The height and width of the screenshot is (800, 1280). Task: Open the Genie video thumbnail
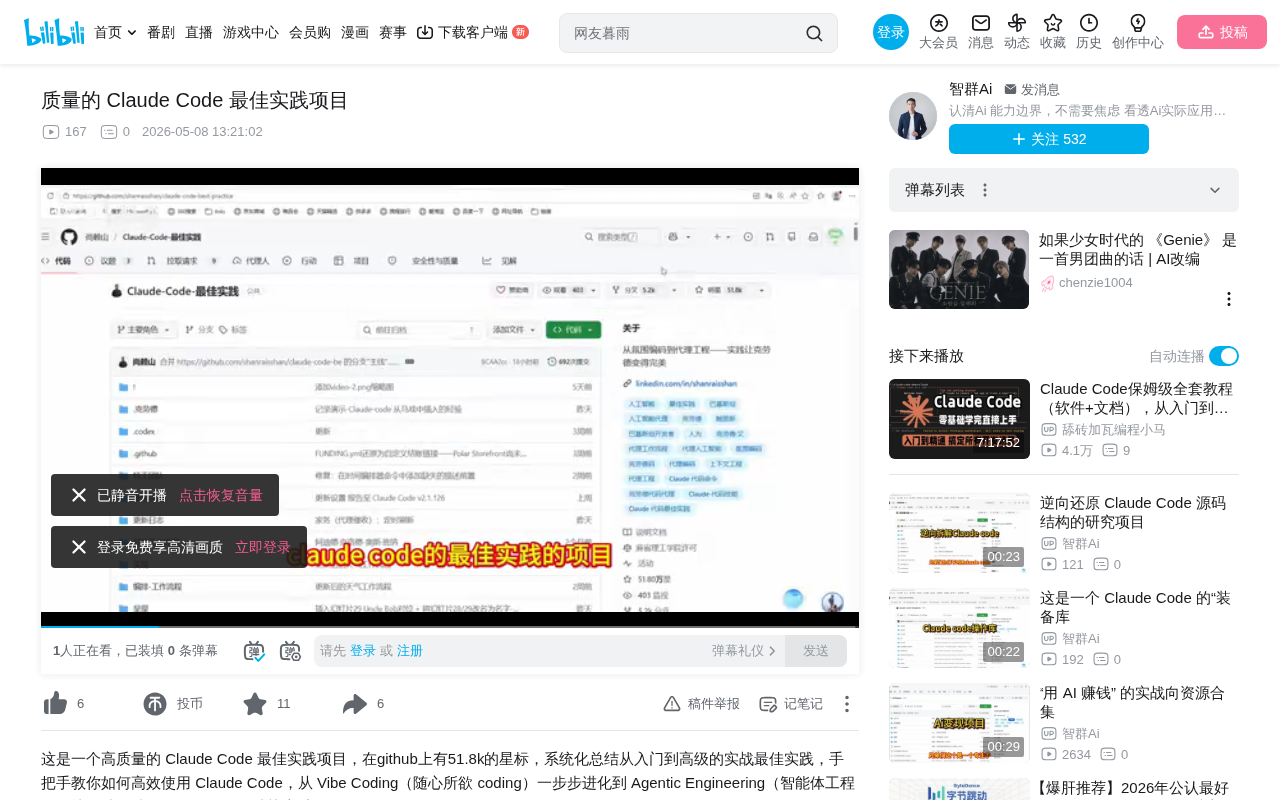tap(959, 269)
